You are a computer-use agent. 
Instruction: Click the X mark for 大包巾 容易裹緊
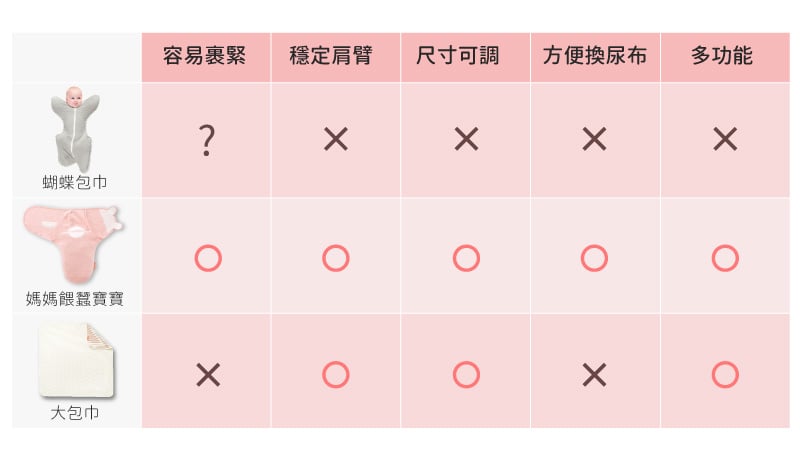pyautogui.click(x=207, y=375)
